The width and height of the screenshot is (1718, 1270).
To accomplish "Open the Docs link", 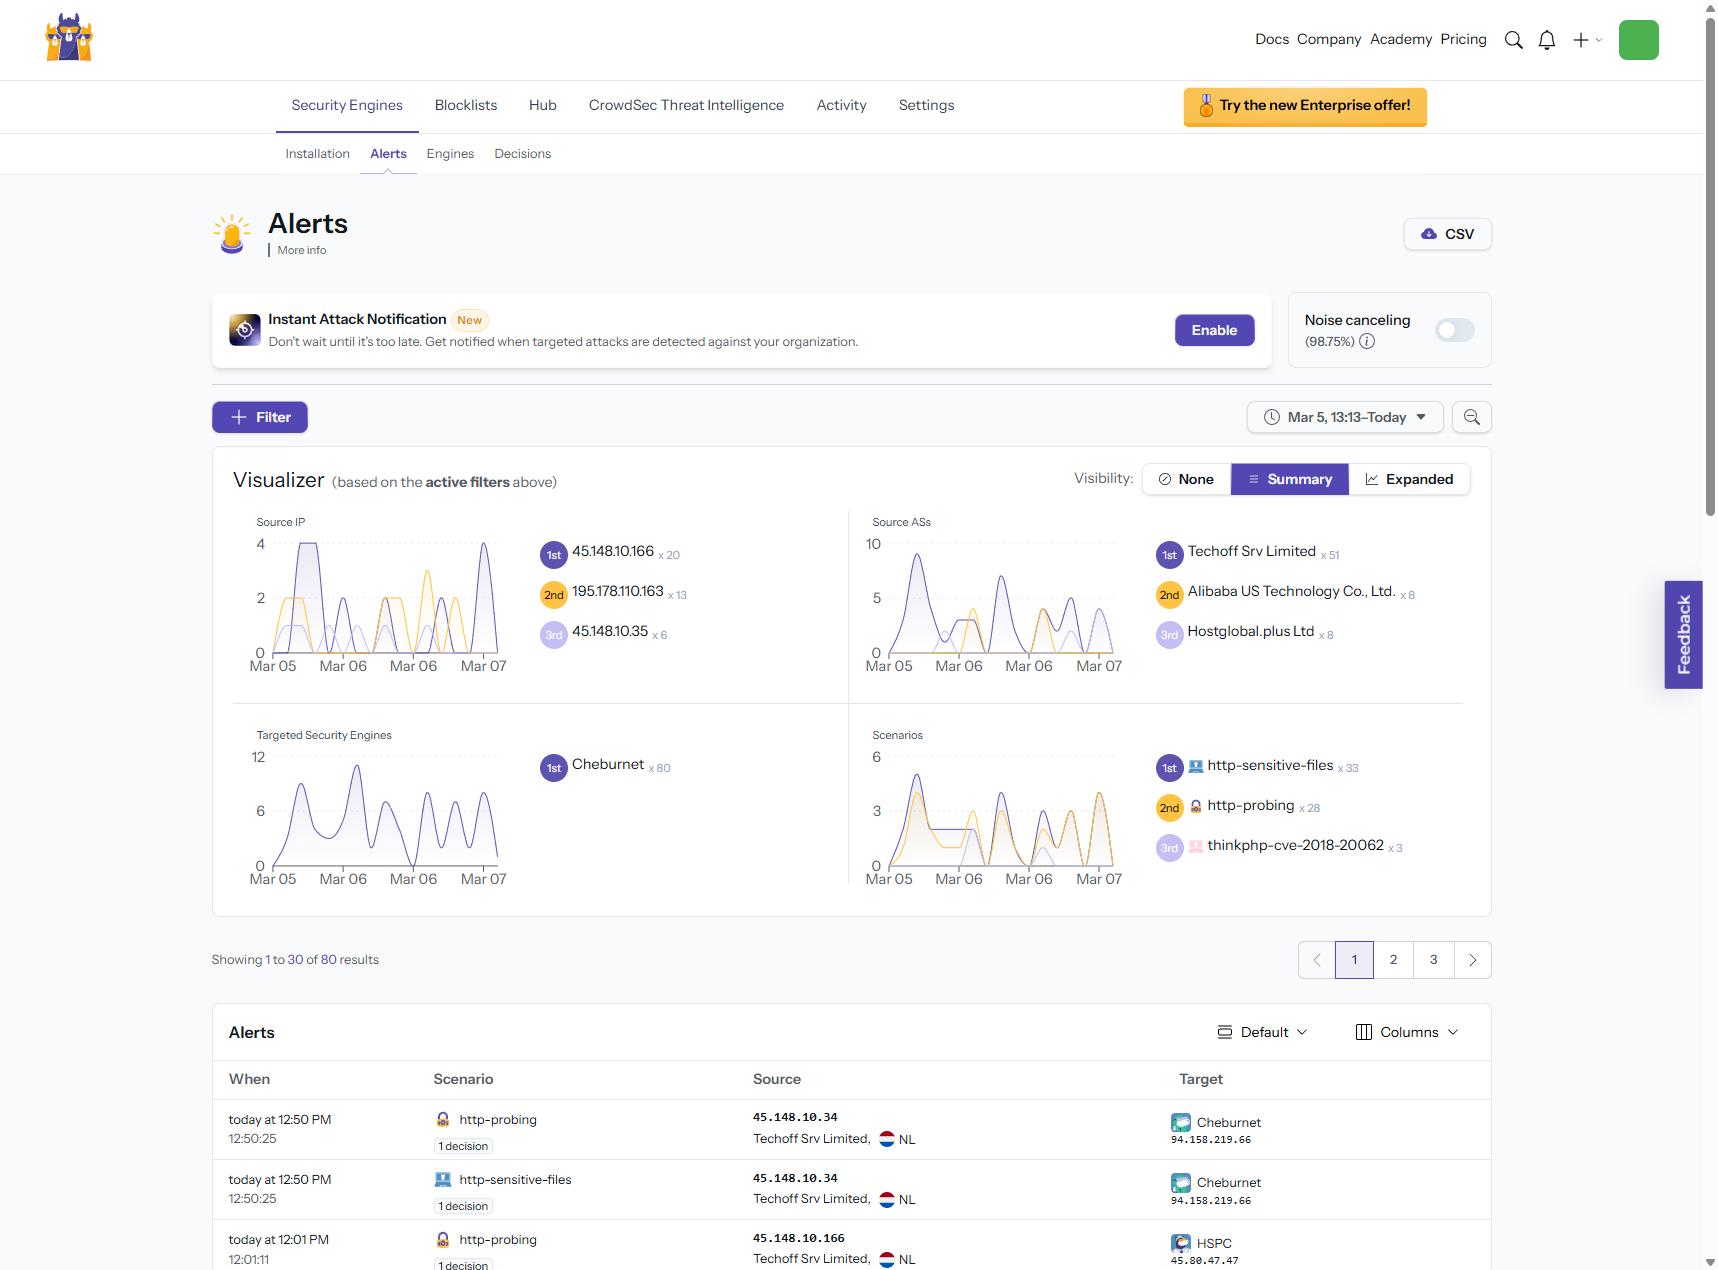I will (1272, 39).
